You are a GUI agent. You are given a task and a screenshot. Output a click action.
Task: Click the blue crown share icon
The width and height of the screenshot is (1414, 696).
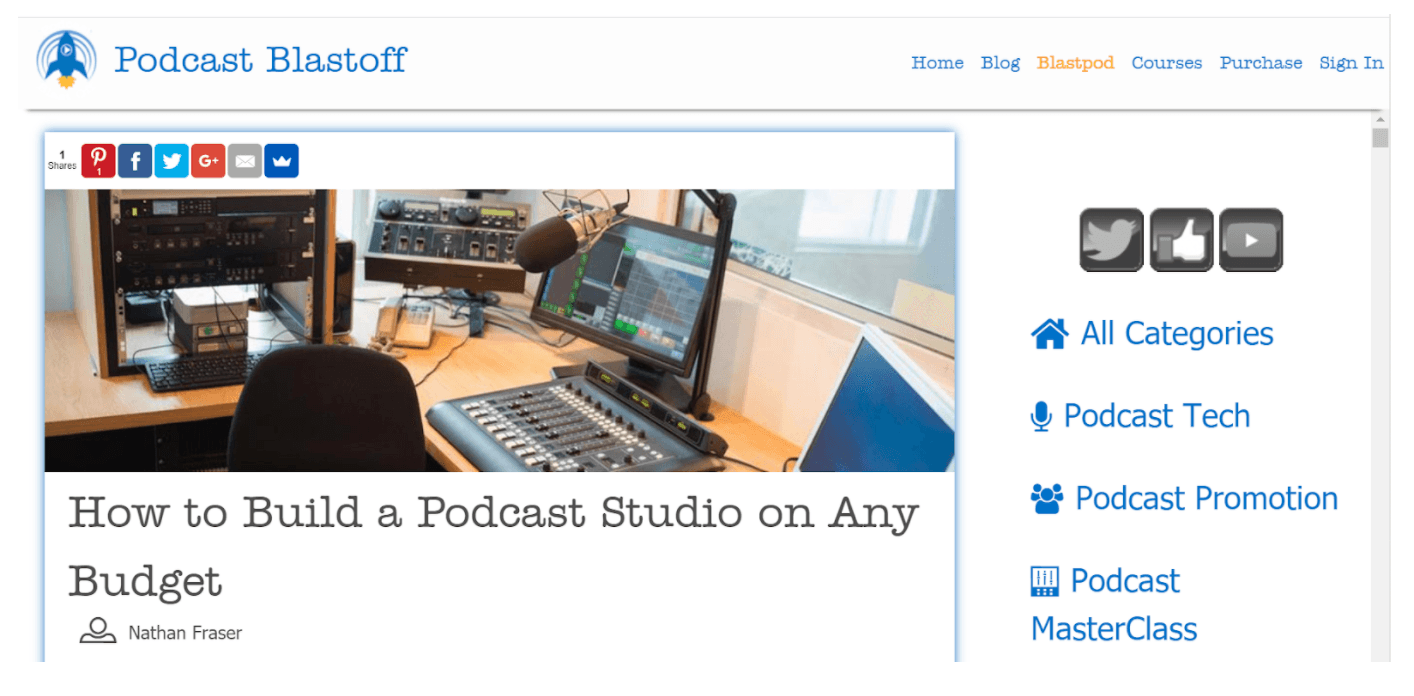(x=281, y=161)
